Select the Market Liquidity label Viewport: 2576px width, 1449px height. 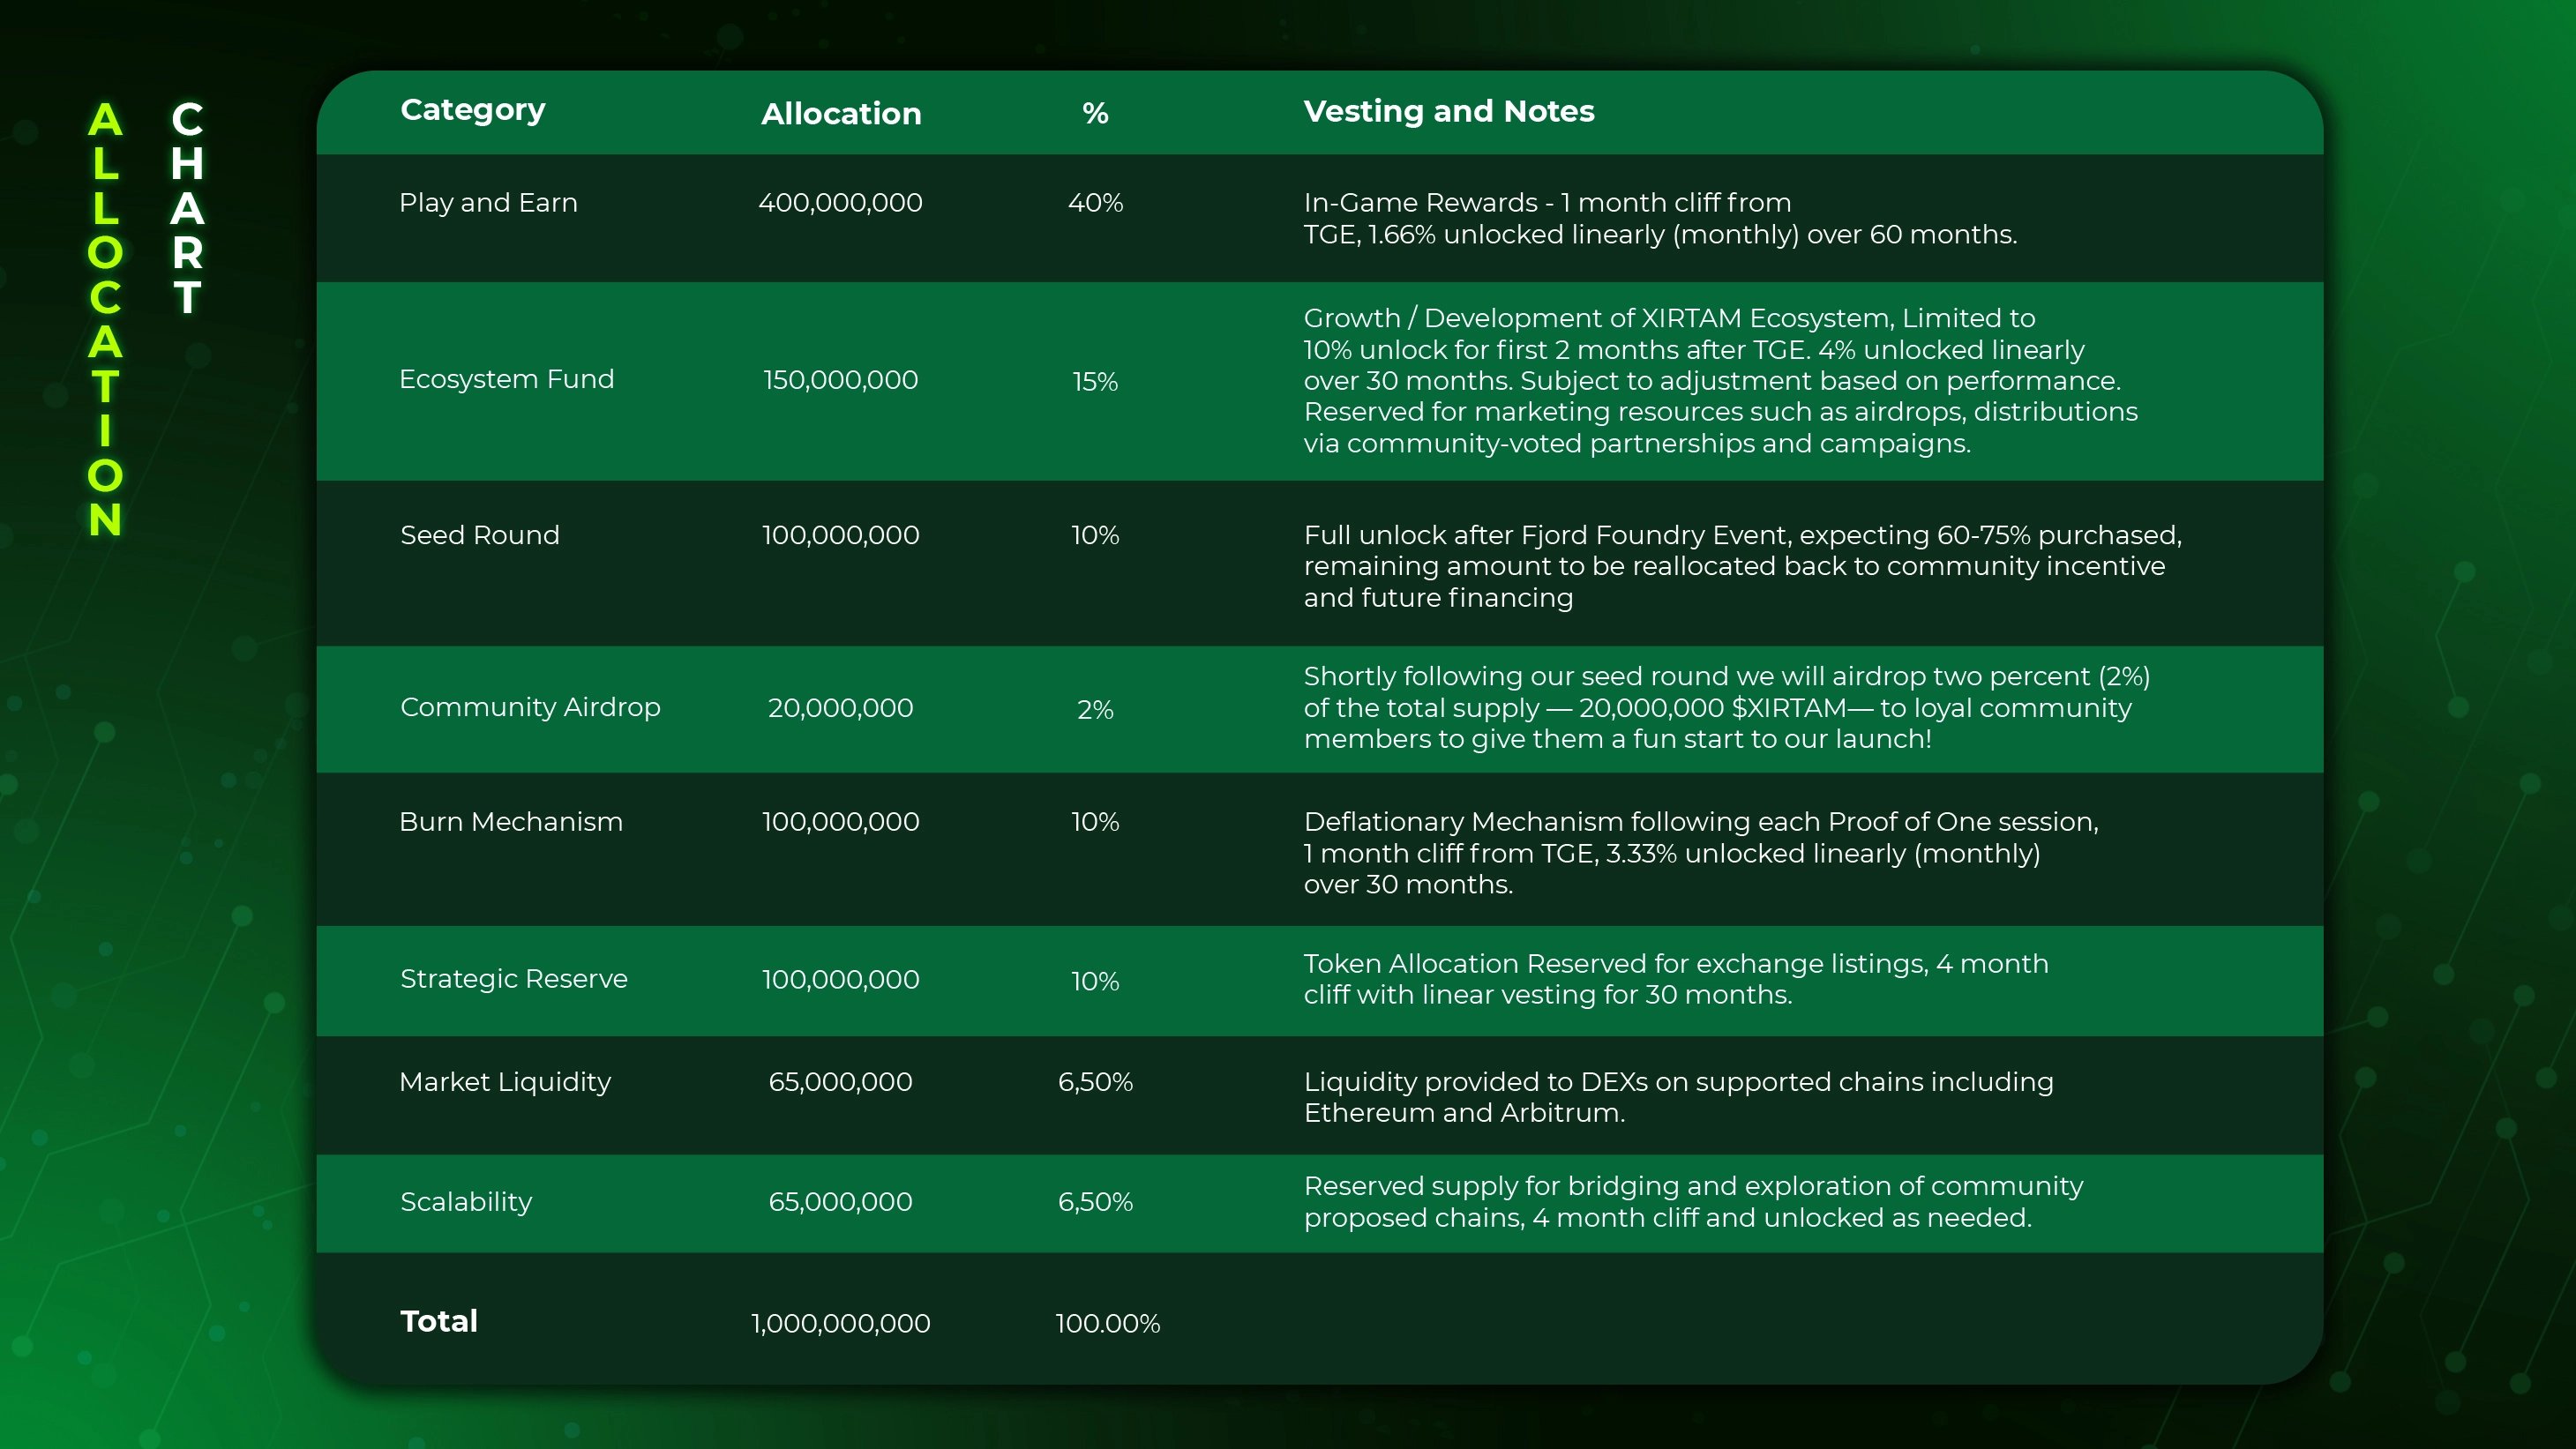pyautogui.click(x=504, y=1082)
